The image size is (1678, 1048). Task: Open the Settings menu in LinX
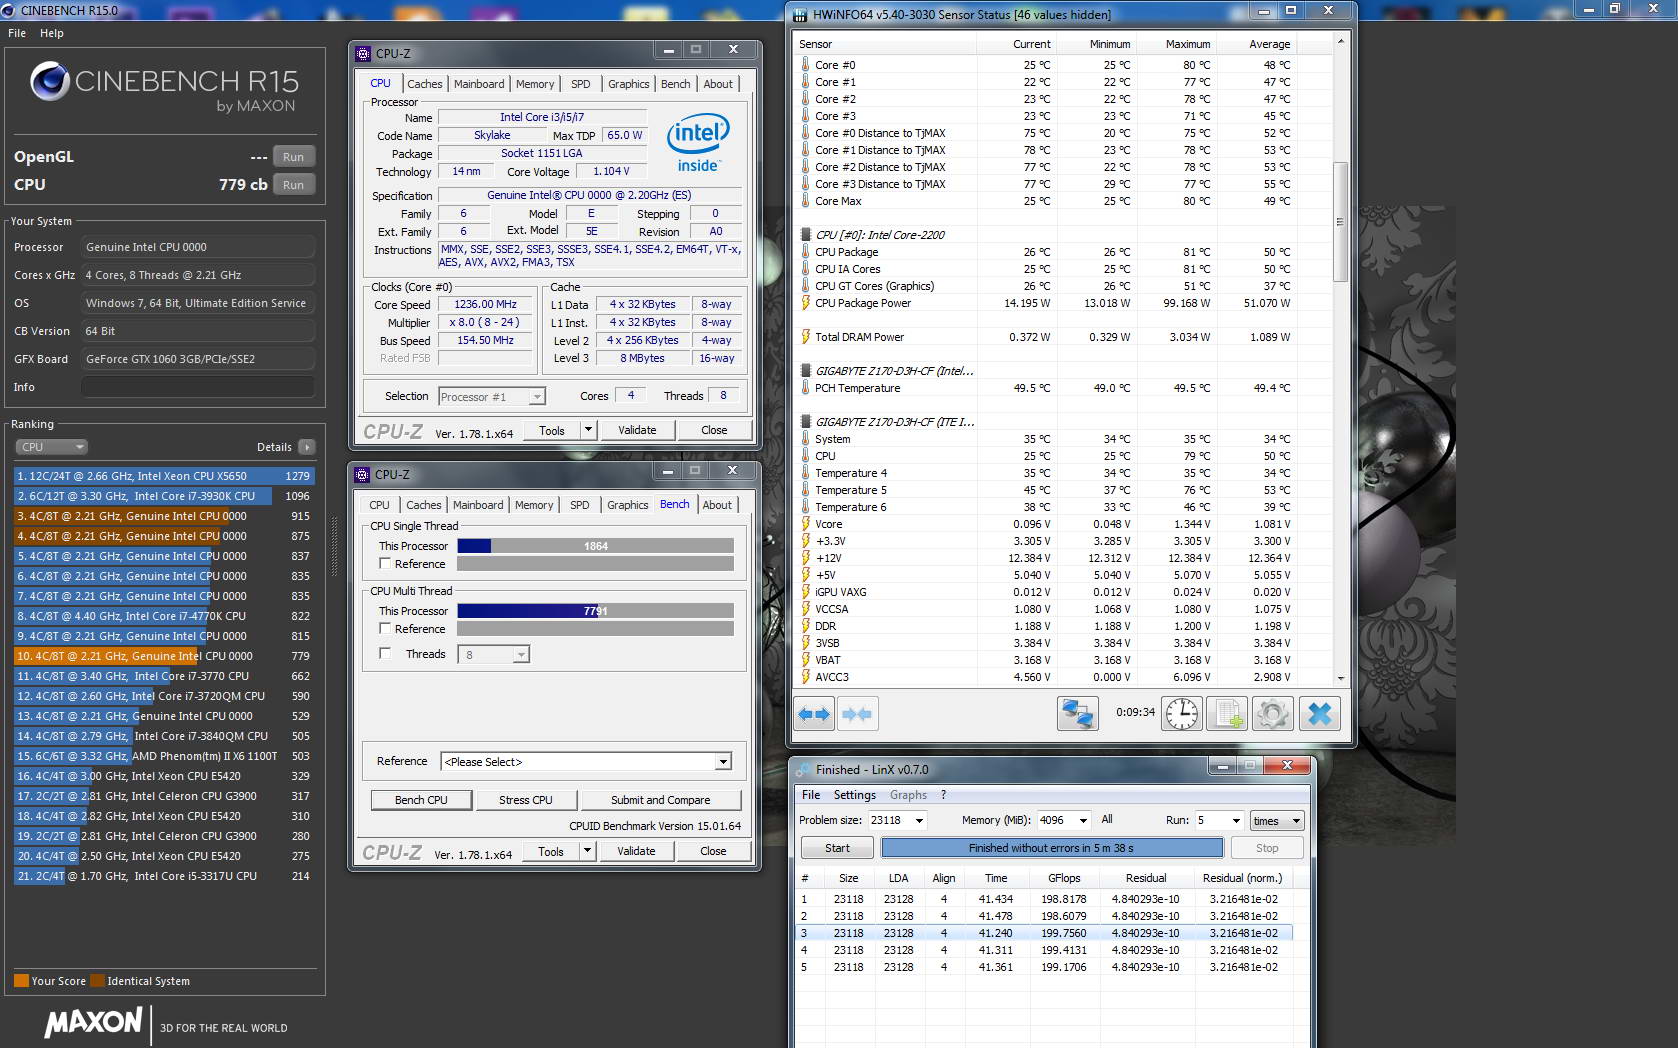(x=854, y=795)
